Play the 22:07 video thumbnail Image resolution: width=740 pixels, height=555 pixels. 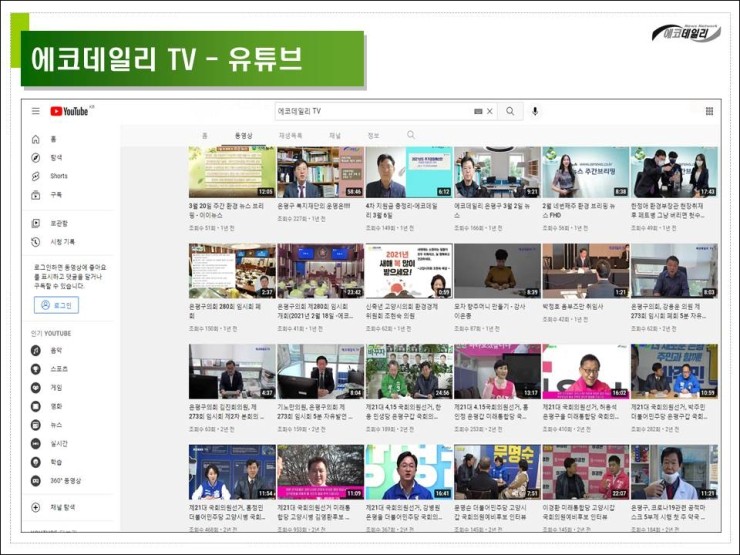(x=586, y=472)
